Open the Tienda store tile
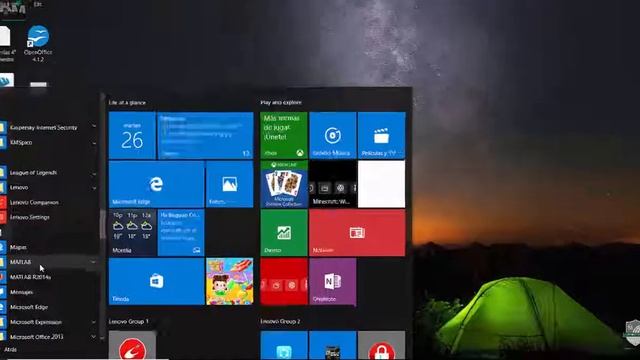 pyautogui.click(x=156, y=281)
